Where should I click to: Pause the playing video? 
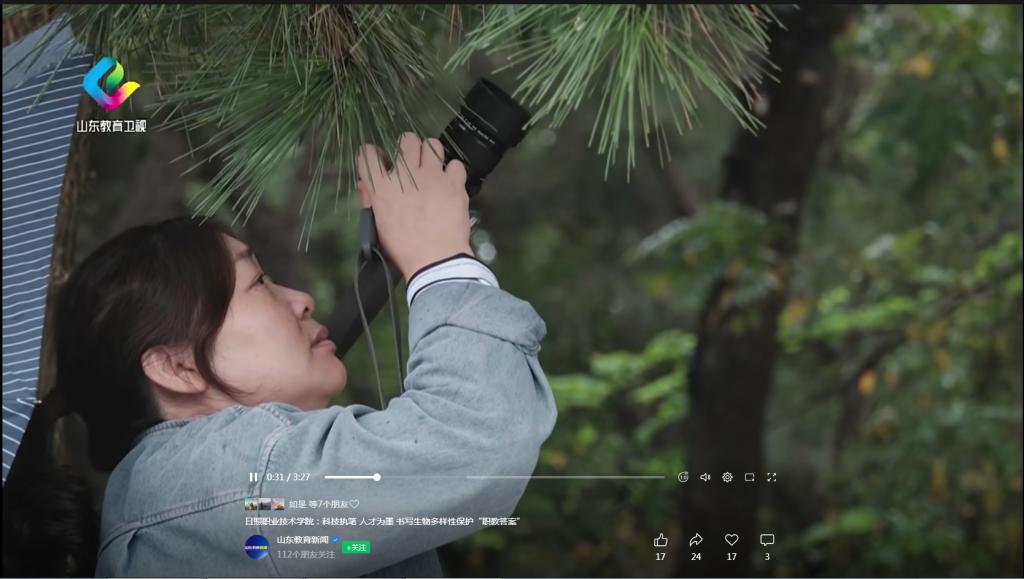(253, 477)
